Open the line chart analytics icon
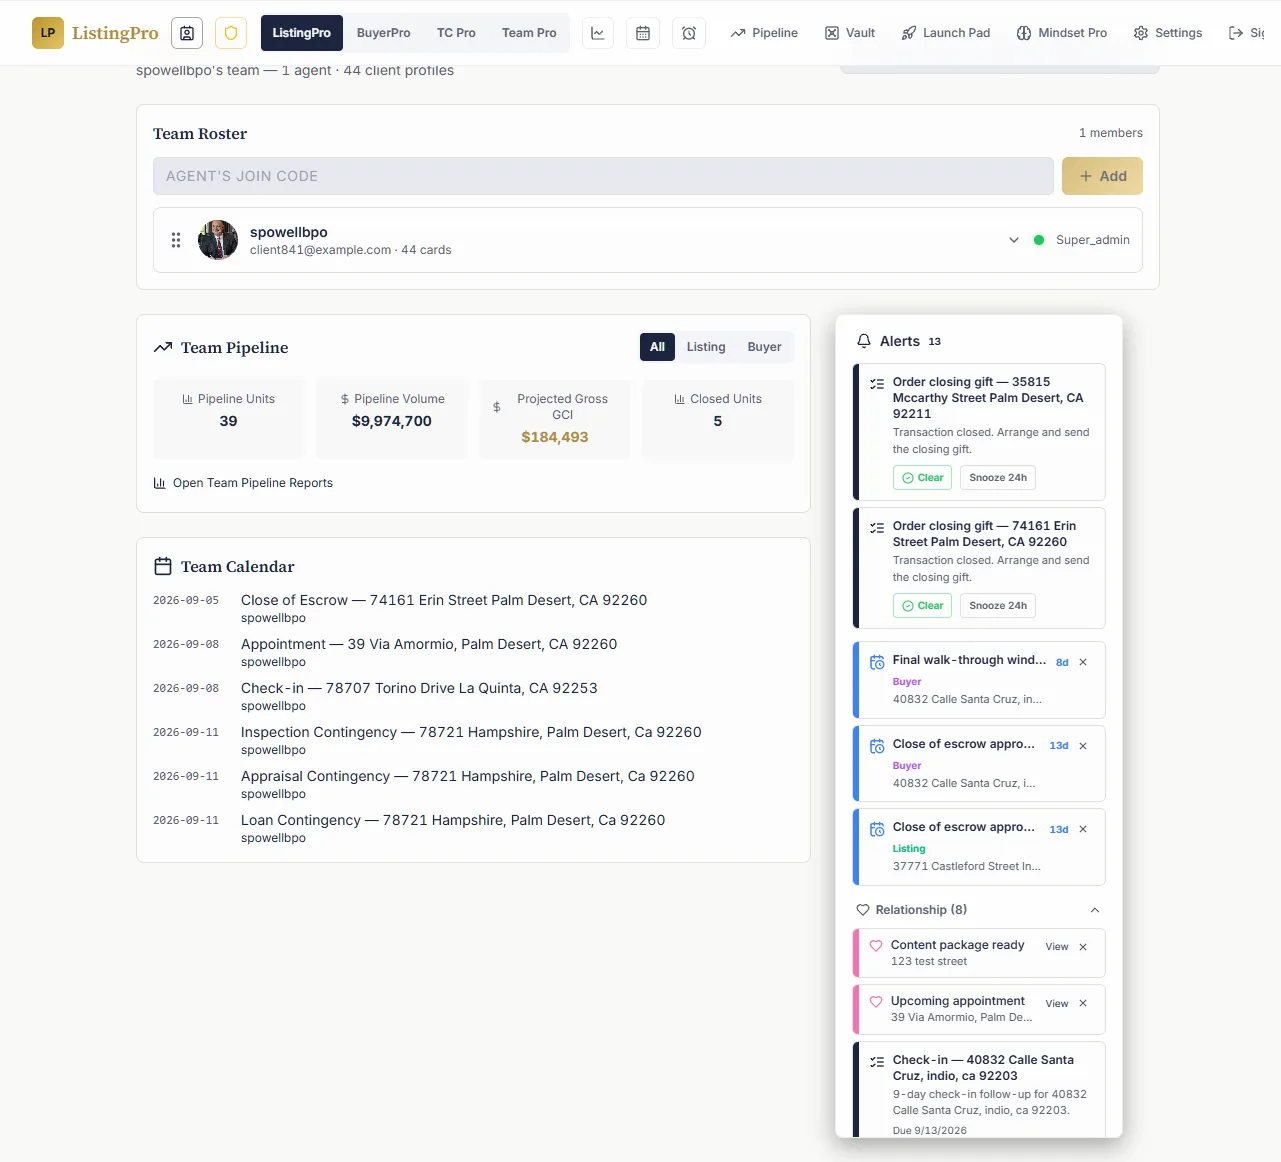 598,33
